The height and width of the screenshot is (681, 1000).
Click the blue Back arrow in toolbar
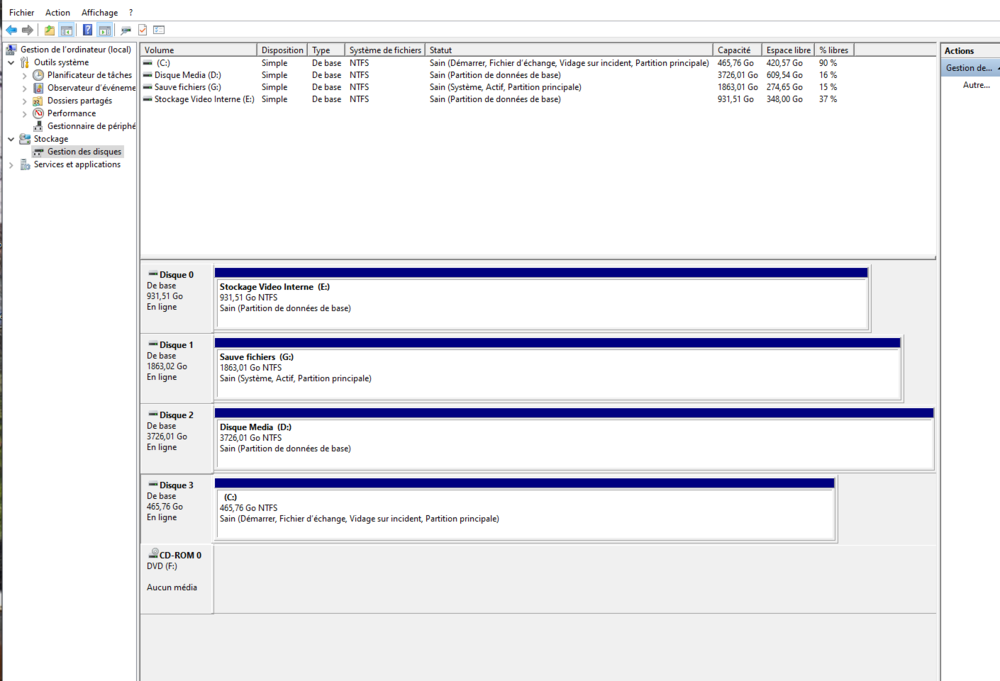tap(11, 30)
